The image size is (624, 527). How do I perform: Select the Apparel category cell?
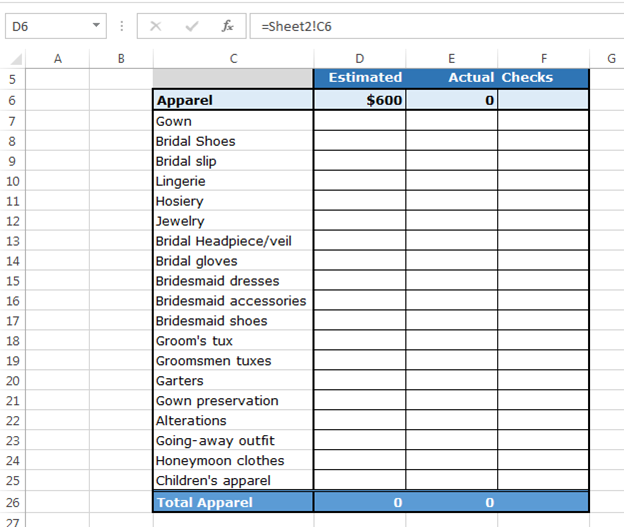point(233,100)
